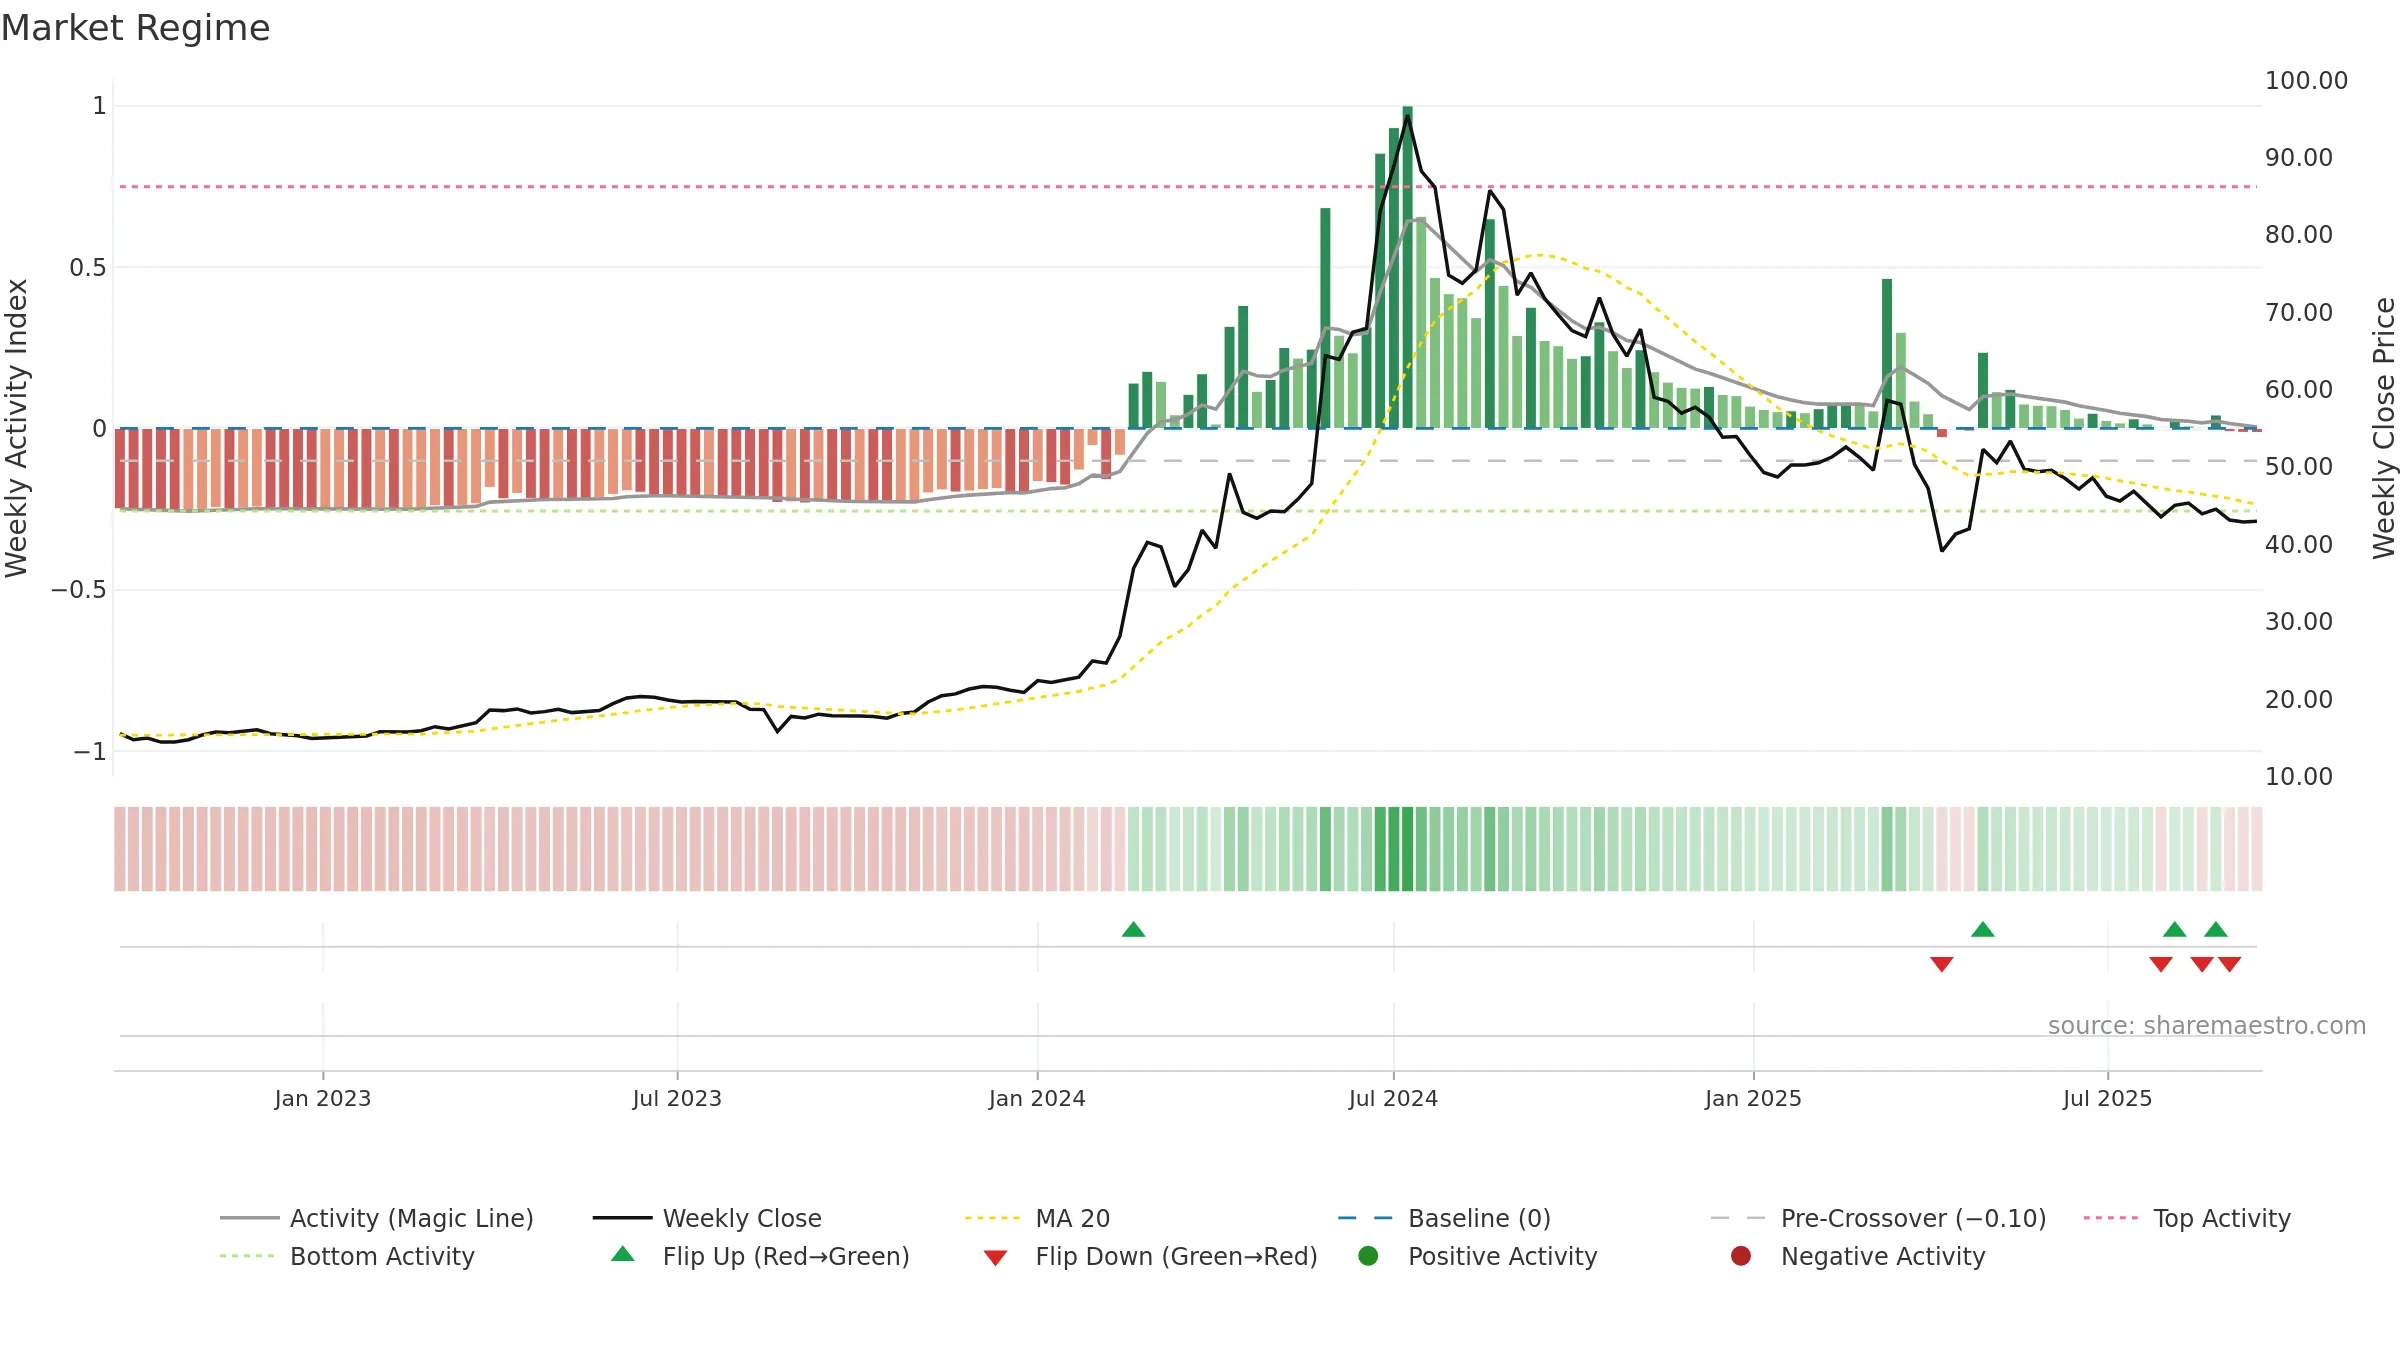Click the Flip Up green triangle legend icon
The height and width of the screenshot is (1350, 2400).
point(623,1254)
